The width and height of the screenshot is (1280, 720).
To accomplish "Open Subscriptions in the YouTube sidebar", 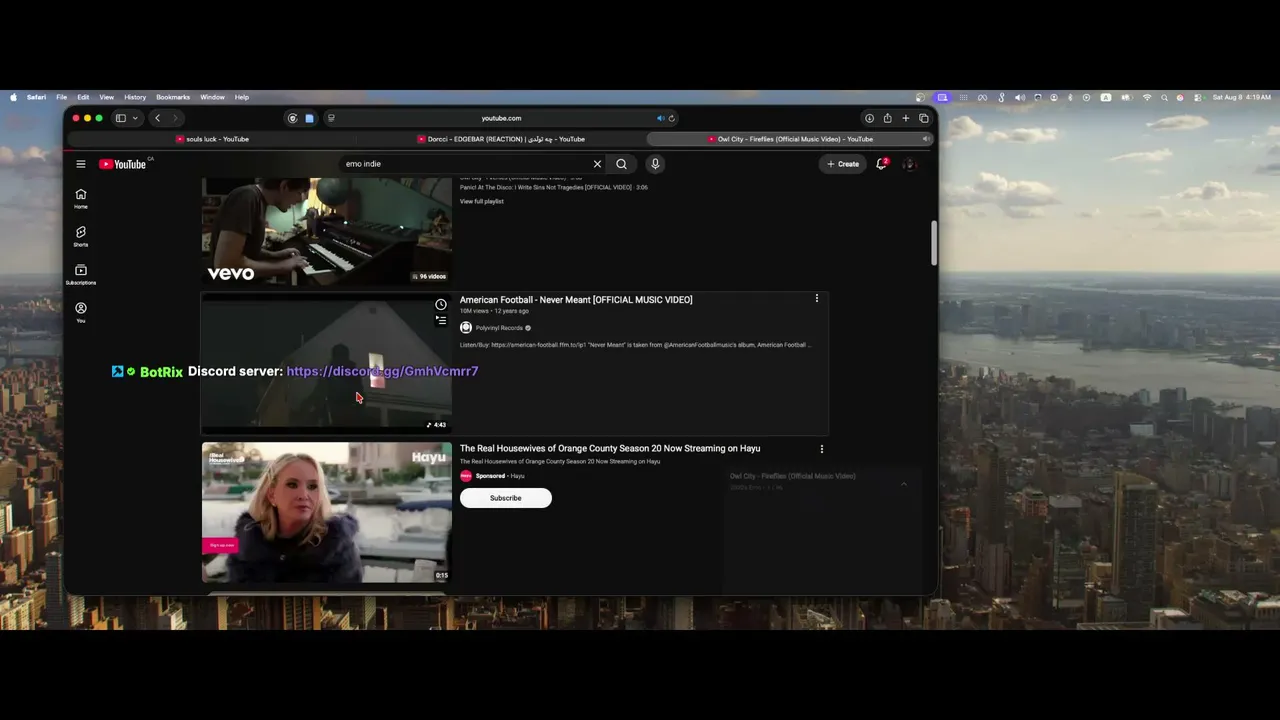I will coord(81,274).
